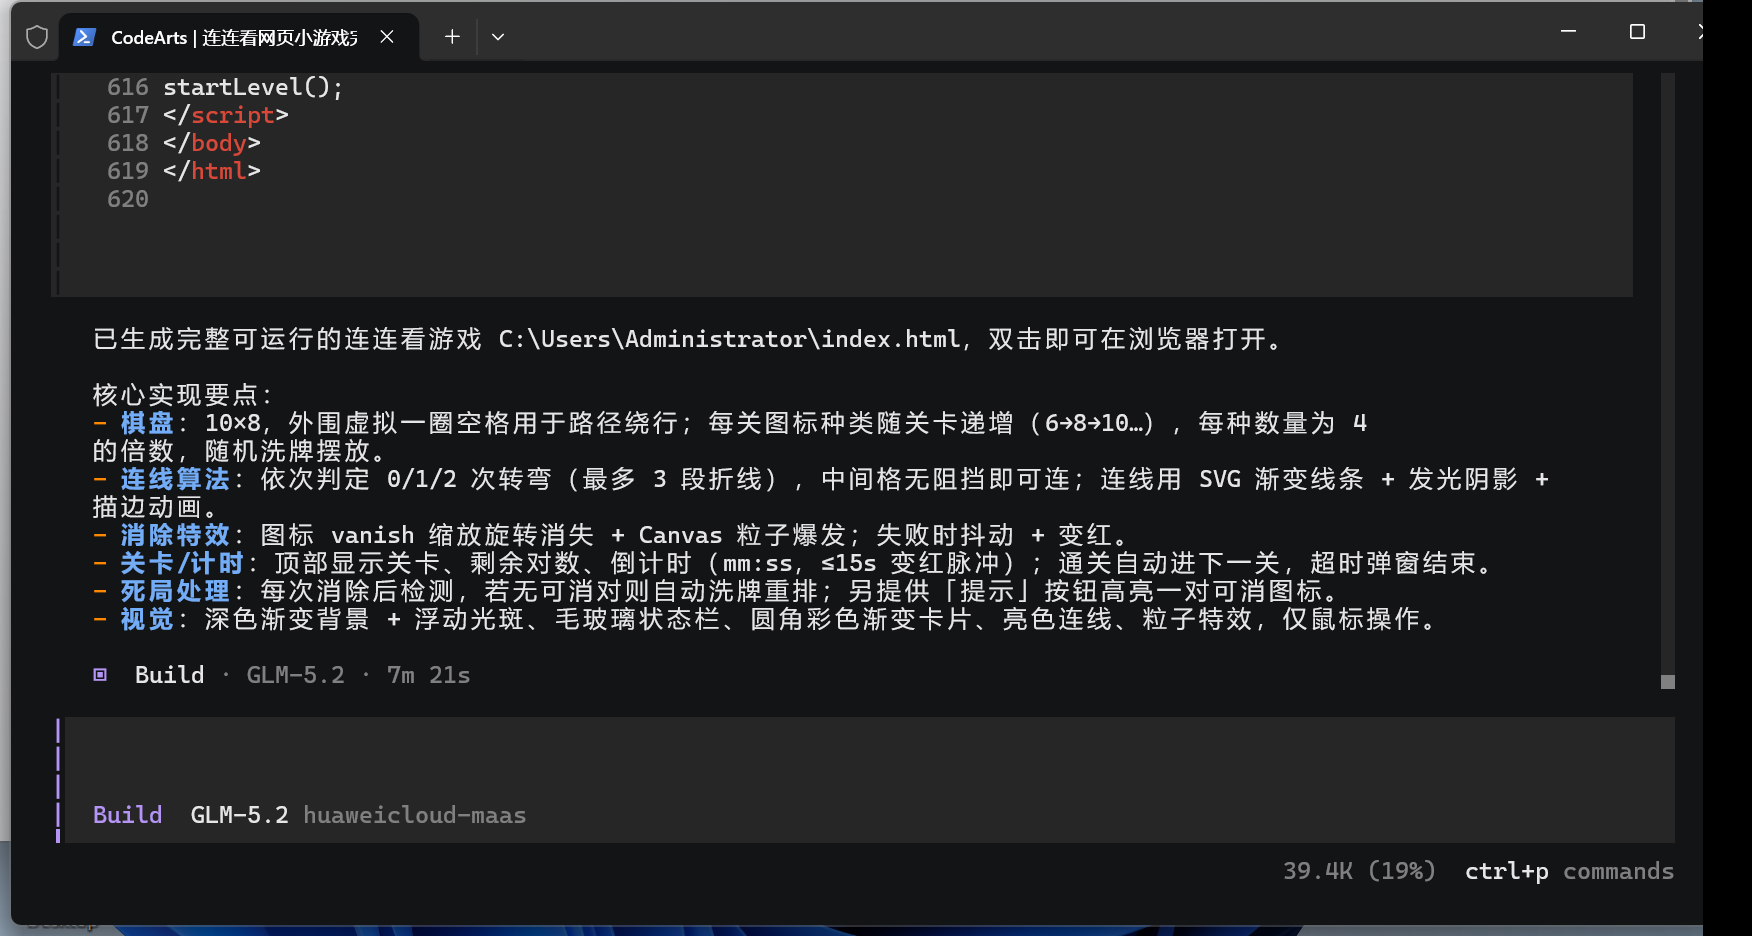The width and height of the screenshot is (1752, 936).
Task: Click line number 620
Action: 128,199
